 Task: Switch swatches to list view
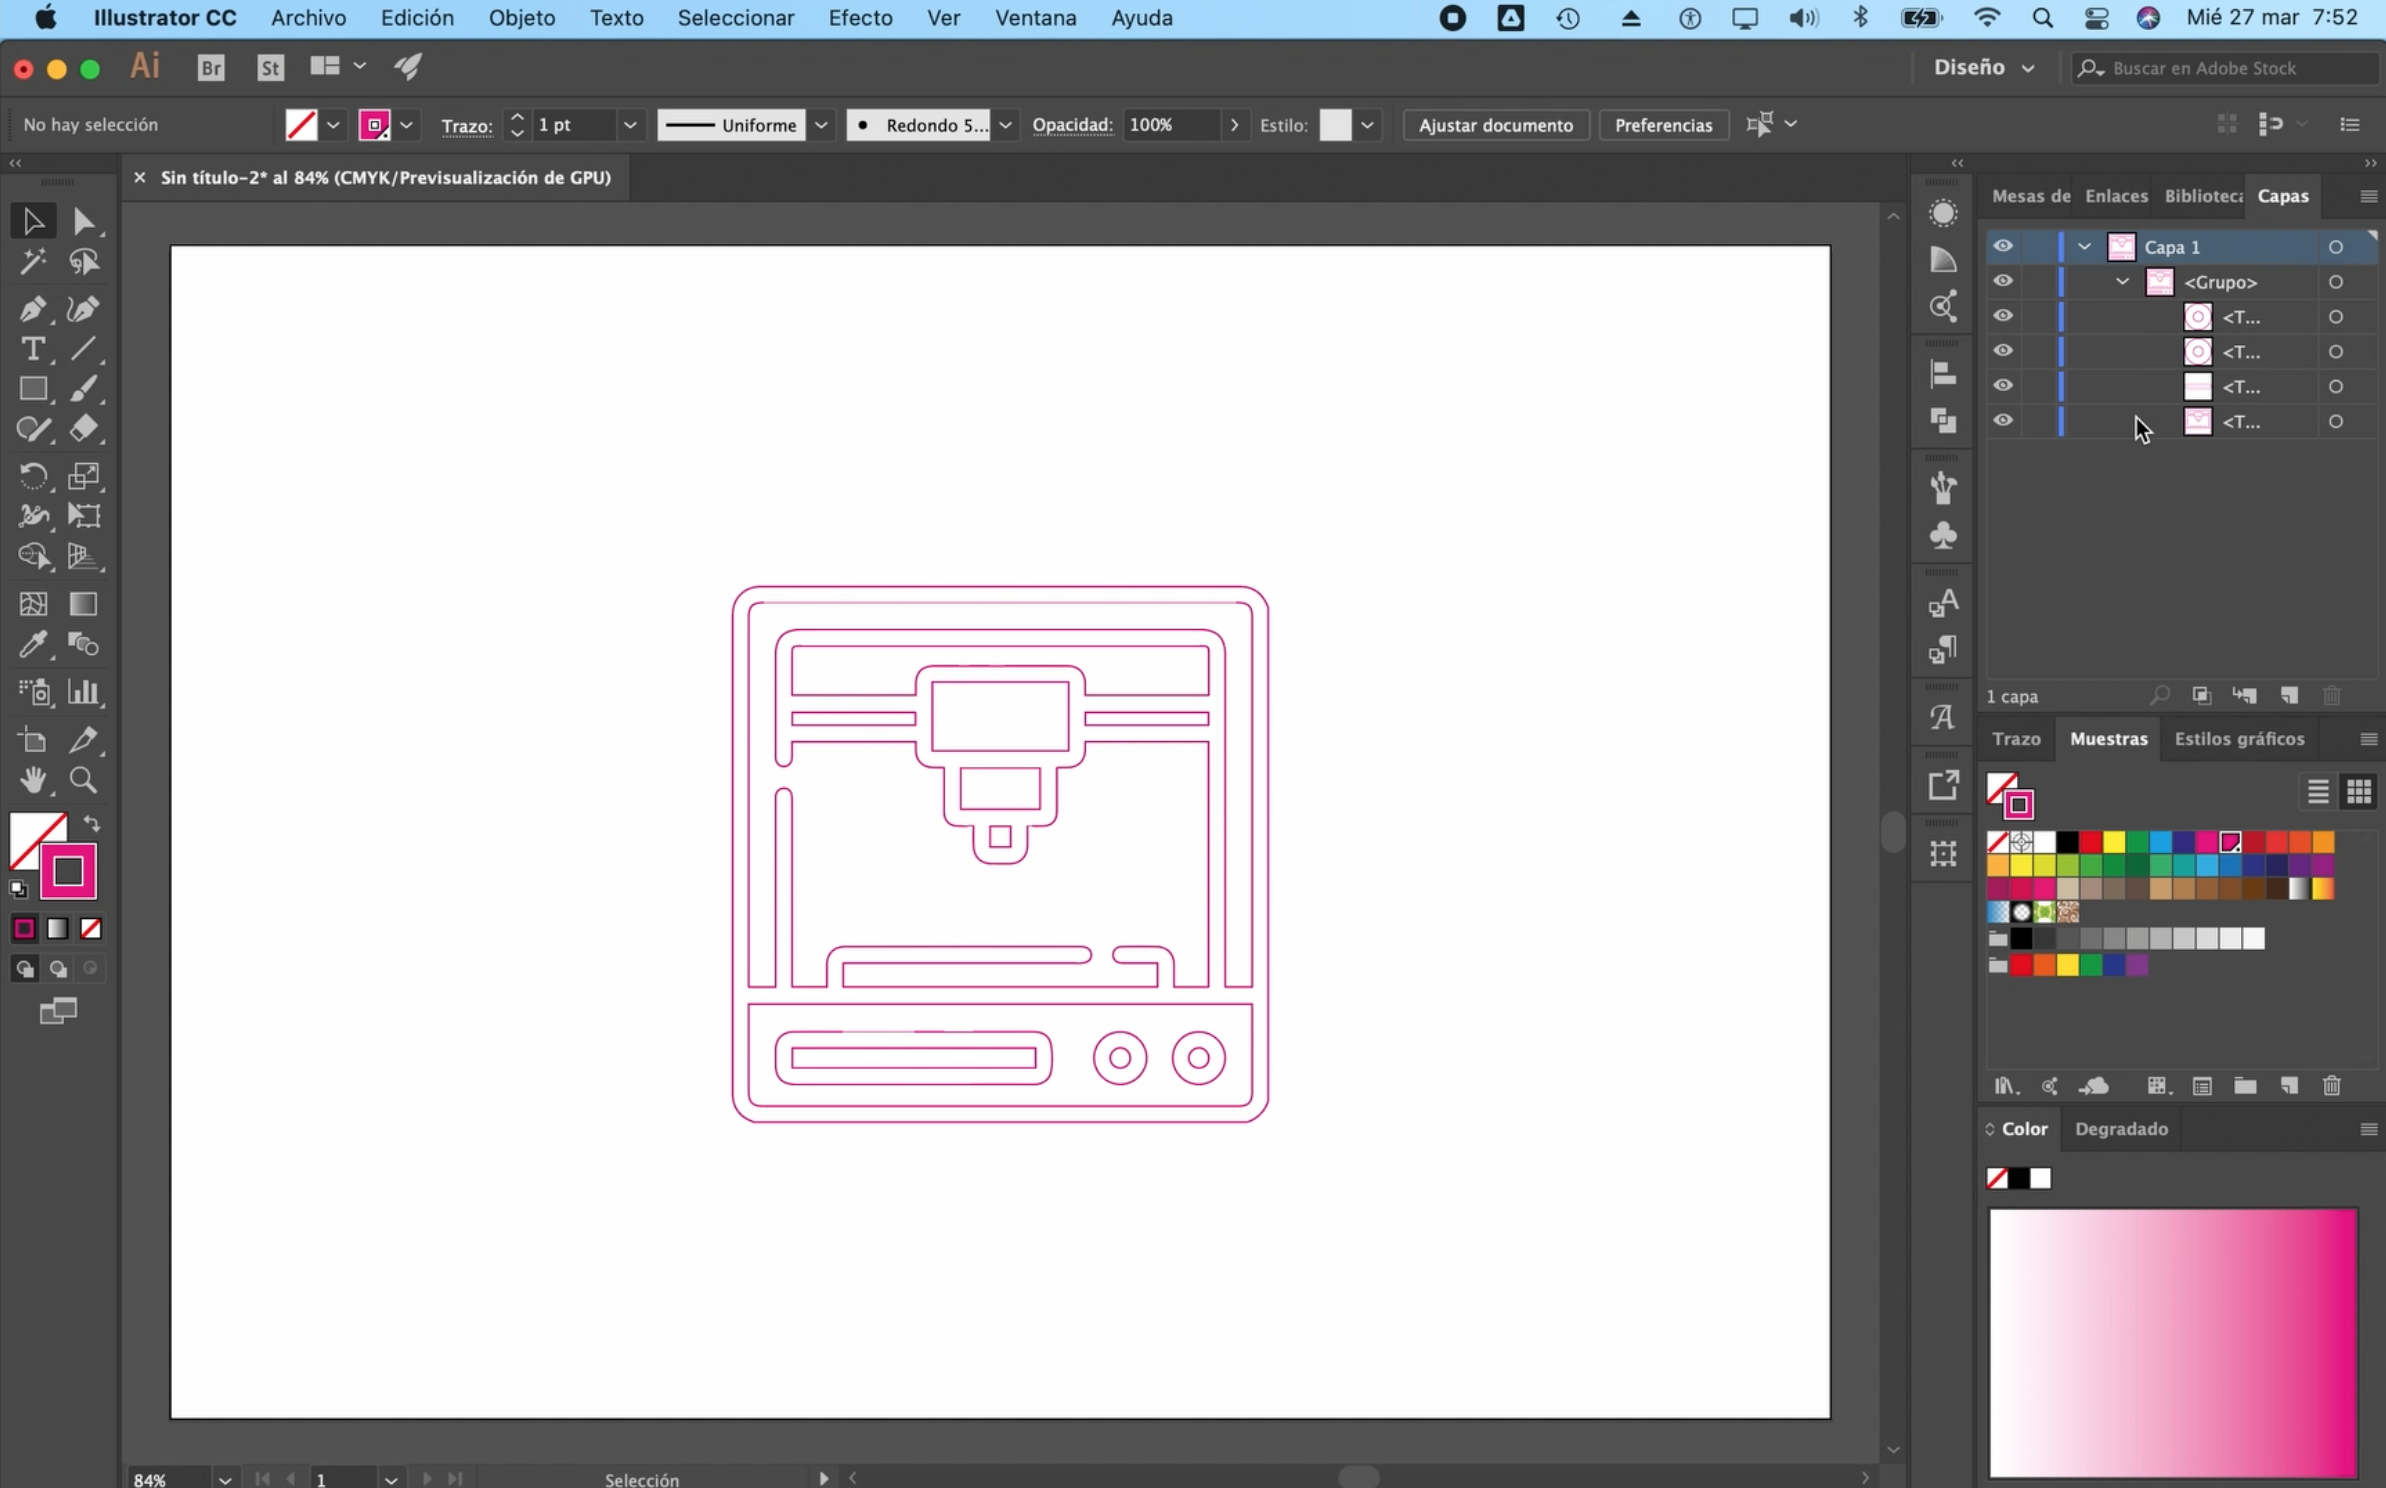(x=2318, y=792)
